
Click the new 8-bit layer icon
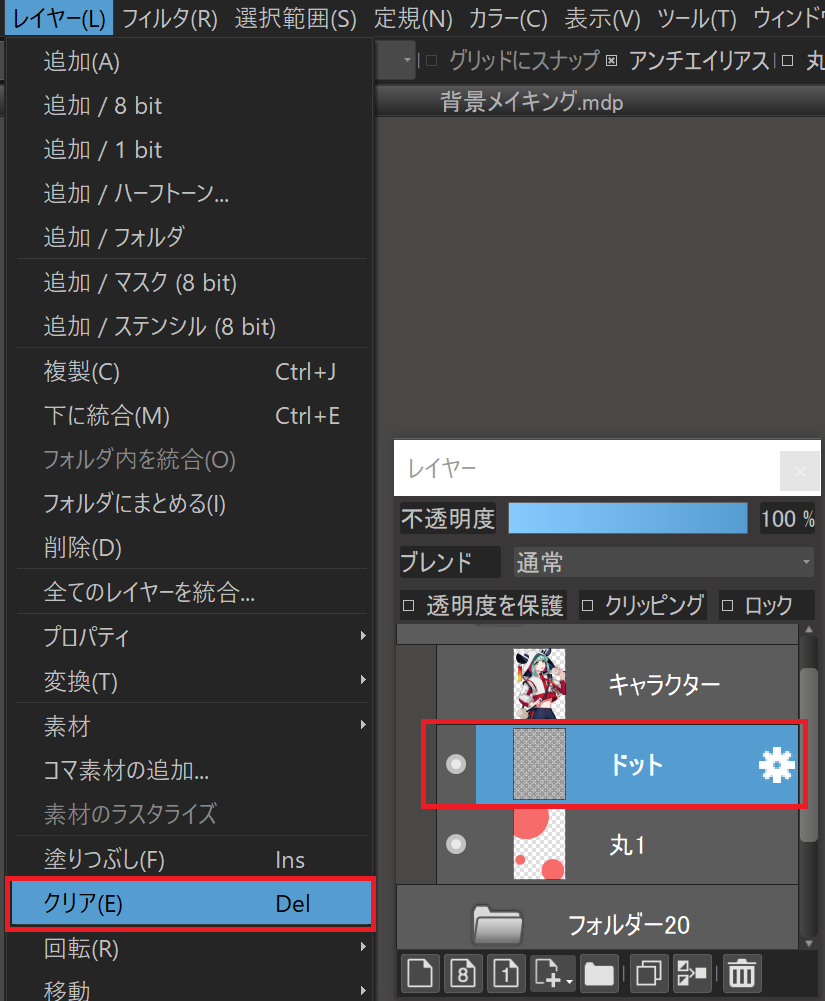tap(463, 974)
